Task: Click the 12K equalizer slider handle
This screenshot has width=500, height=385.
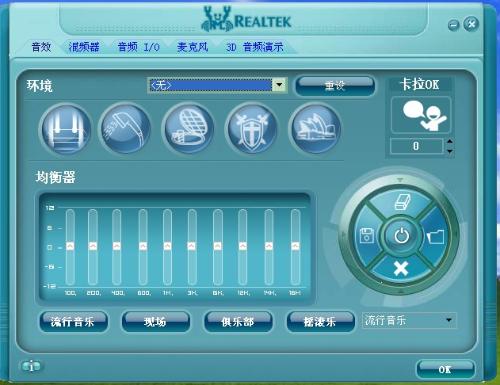Action: point(243,246)
